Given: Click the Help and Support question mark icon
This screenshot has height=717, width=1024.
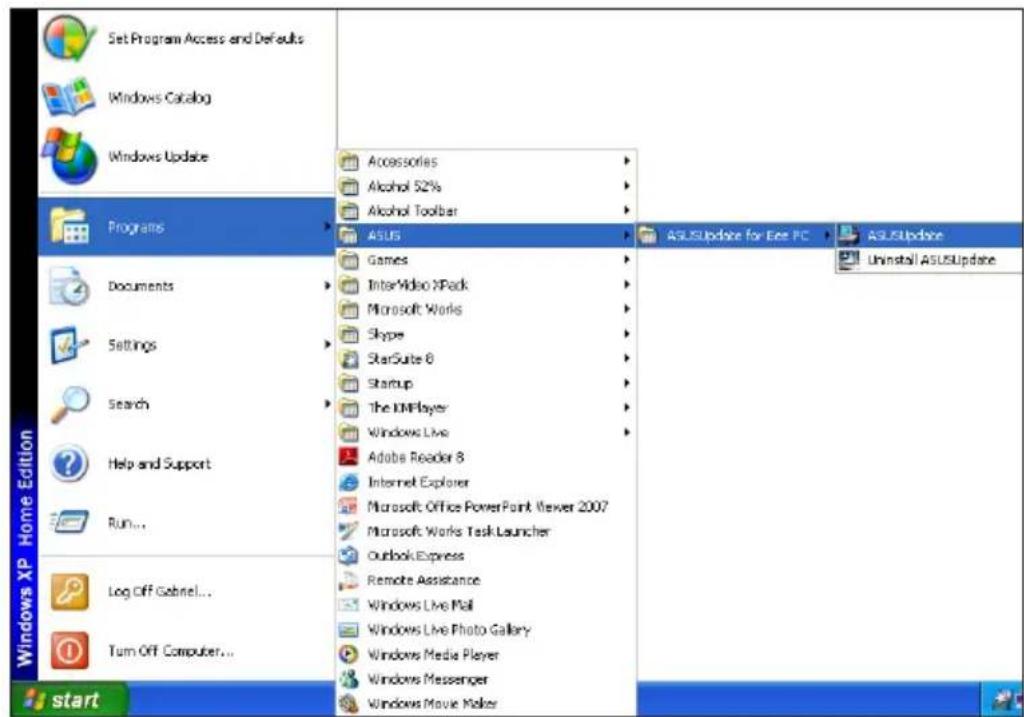Looking at the screenshot, I should [x=69, y=464].
